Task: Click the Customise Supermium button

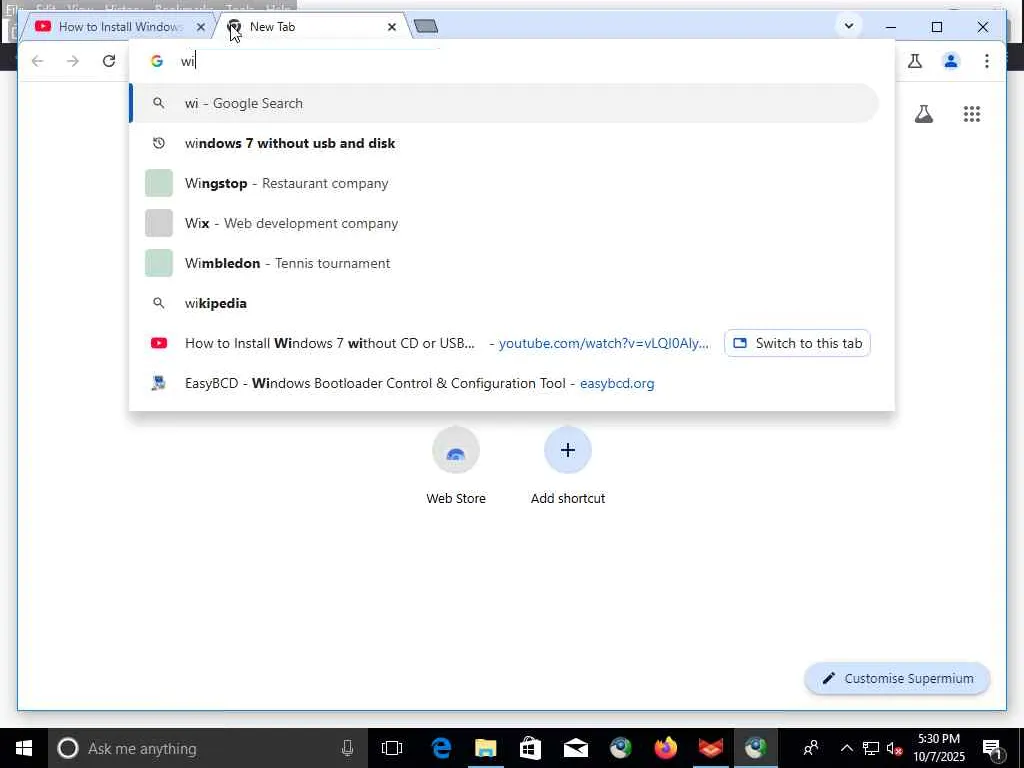Action: [897, 679]
